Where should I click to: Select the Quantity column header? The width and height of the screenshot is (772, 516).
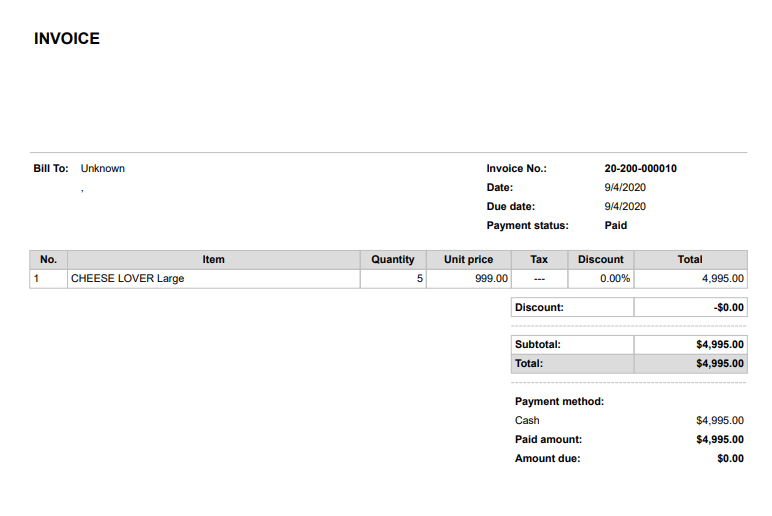(392, 259)
